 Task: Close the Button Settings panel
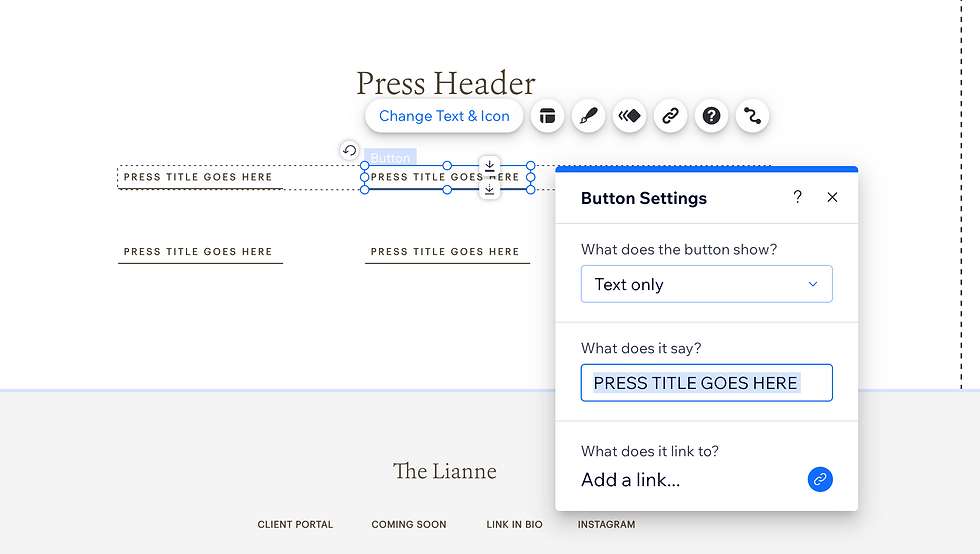pos(832,197)
